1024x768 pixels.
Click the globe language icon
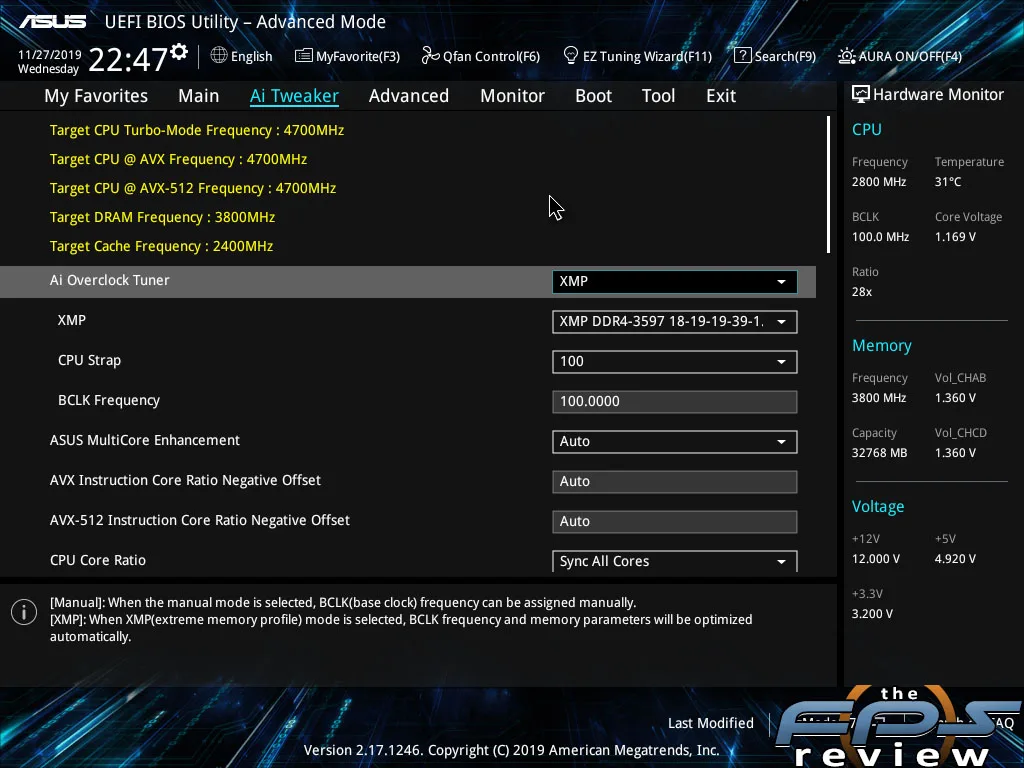pos(219,56)
